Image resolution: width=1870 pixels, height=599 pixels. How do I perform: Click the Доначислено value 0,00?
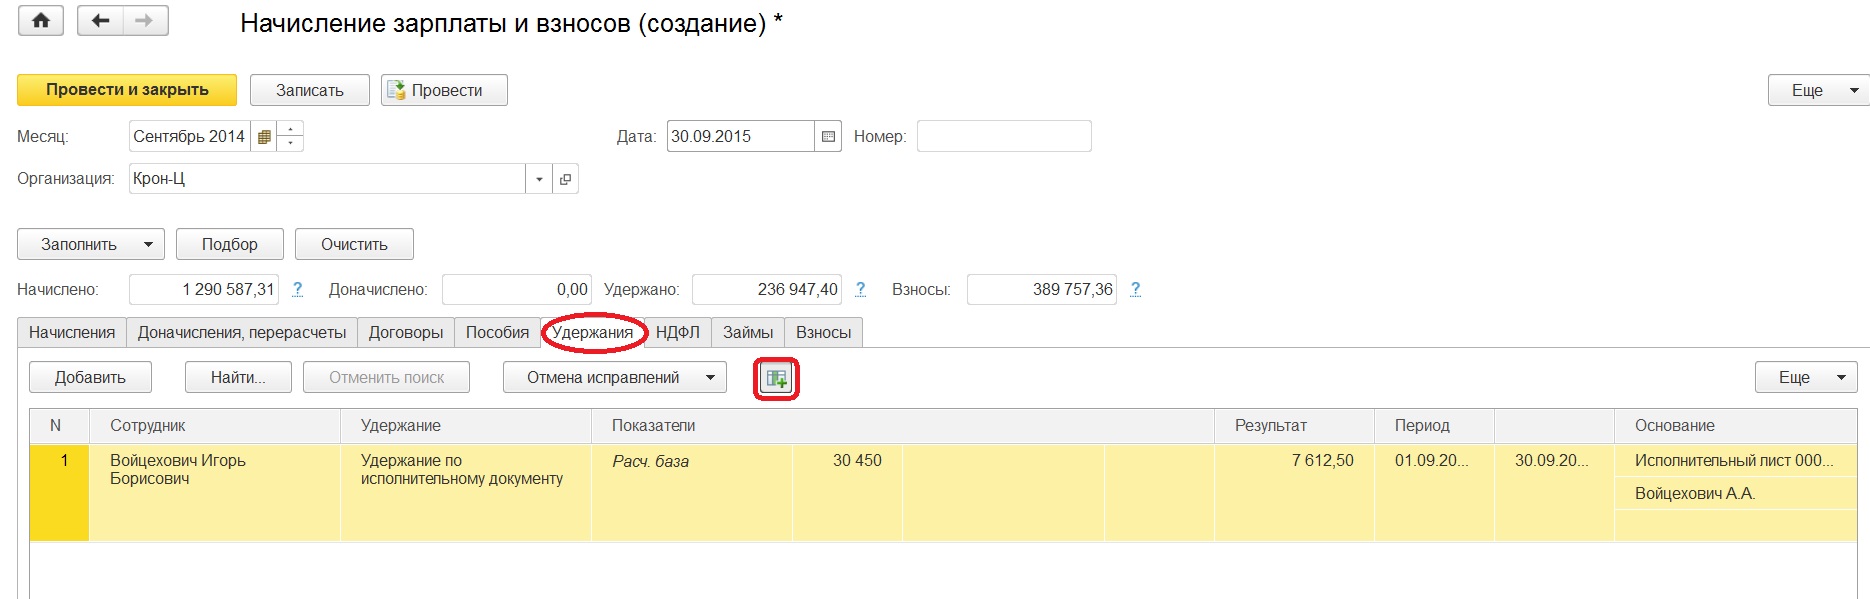[x=517, y=290]
